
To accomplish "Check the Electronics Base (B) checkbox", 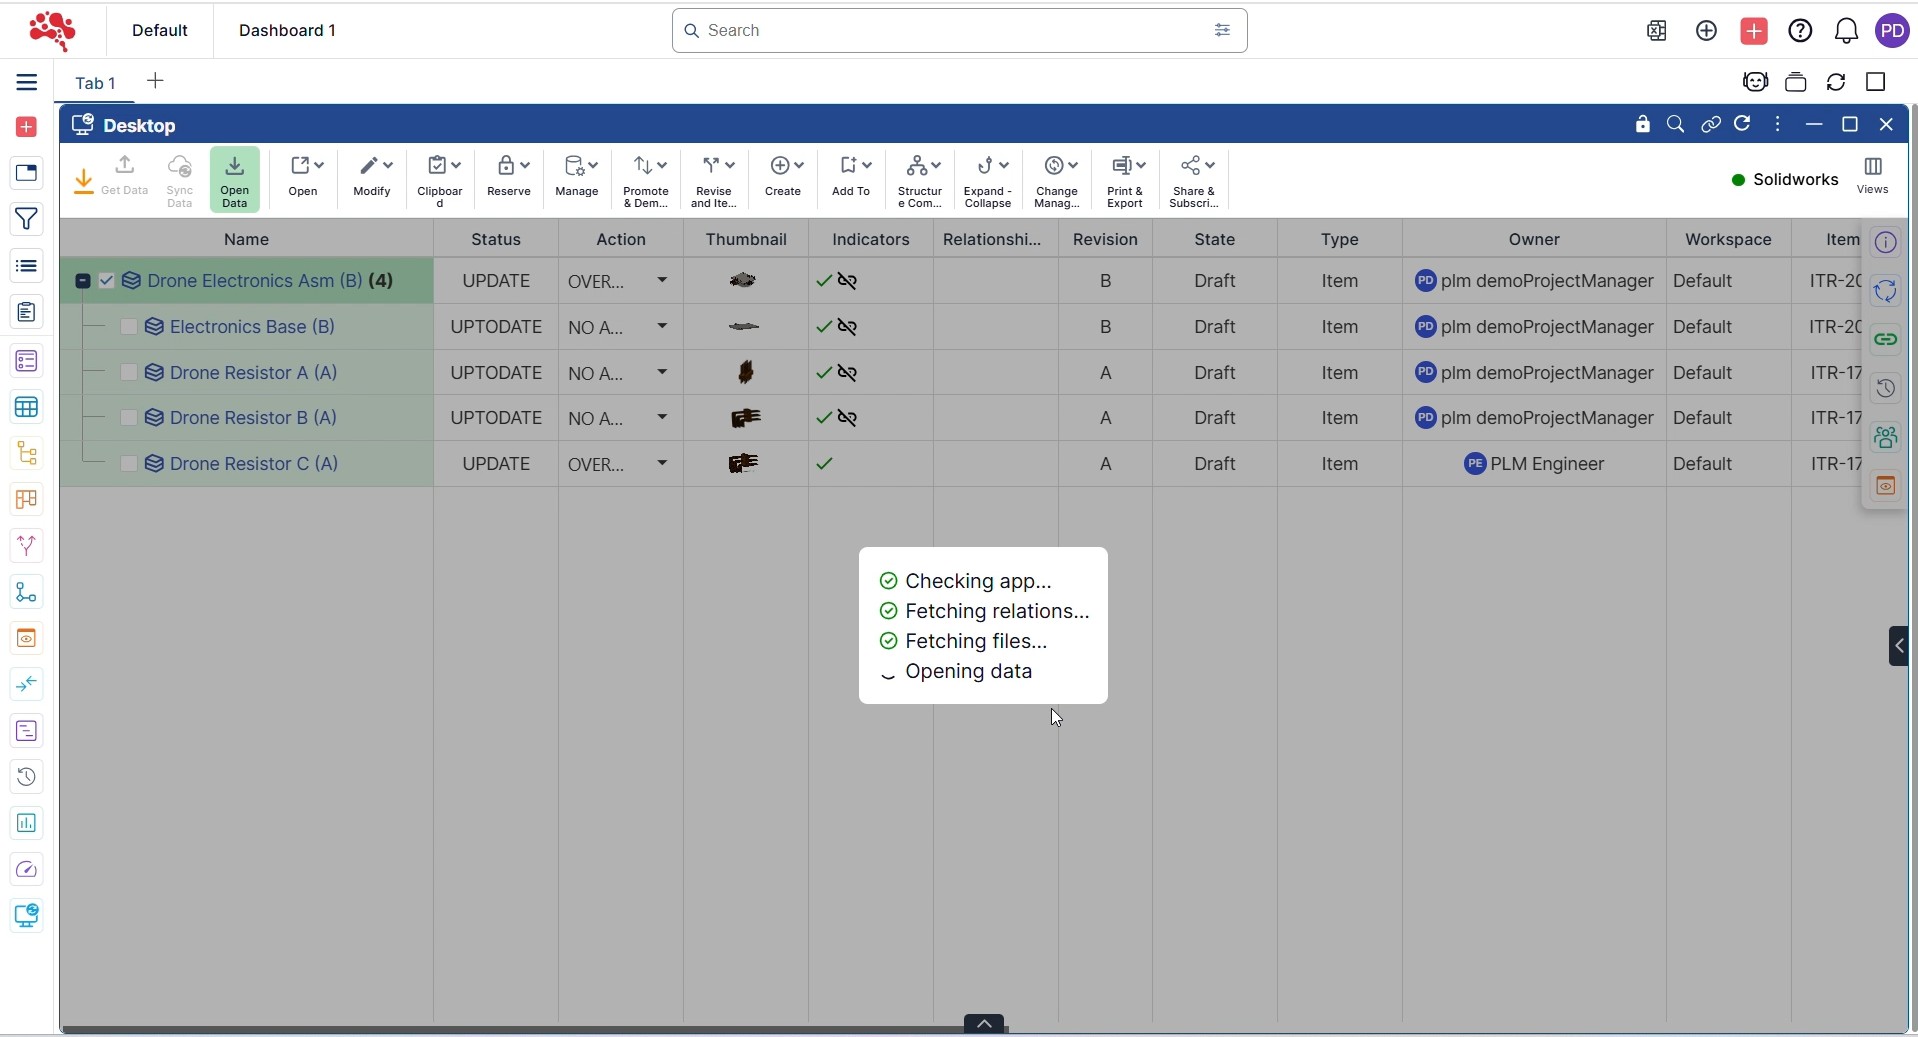I will point(129,327).
